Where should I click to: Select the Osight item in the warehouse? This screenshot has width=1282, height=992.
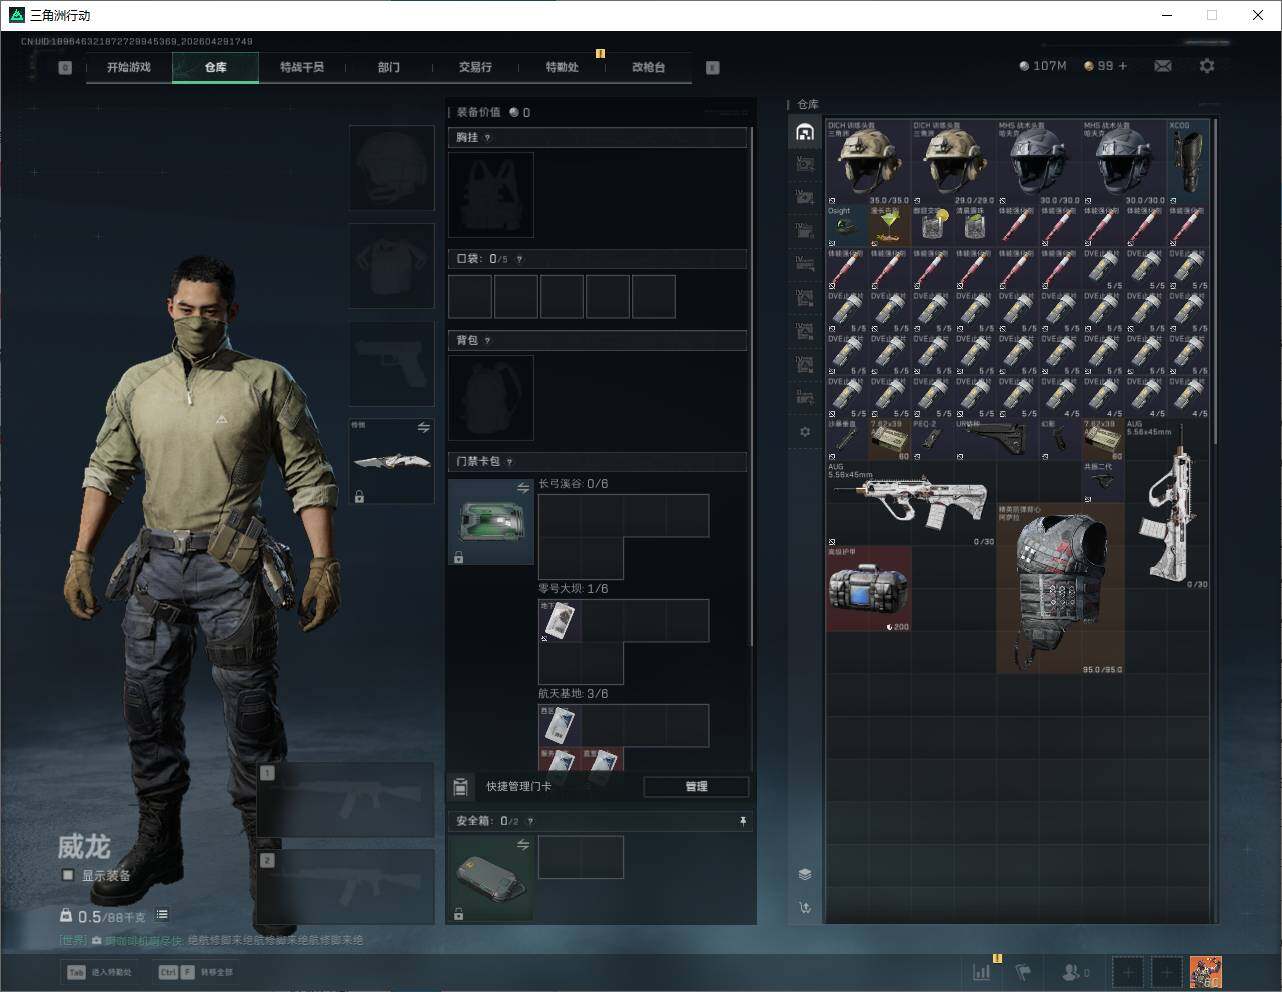point(847,226)
